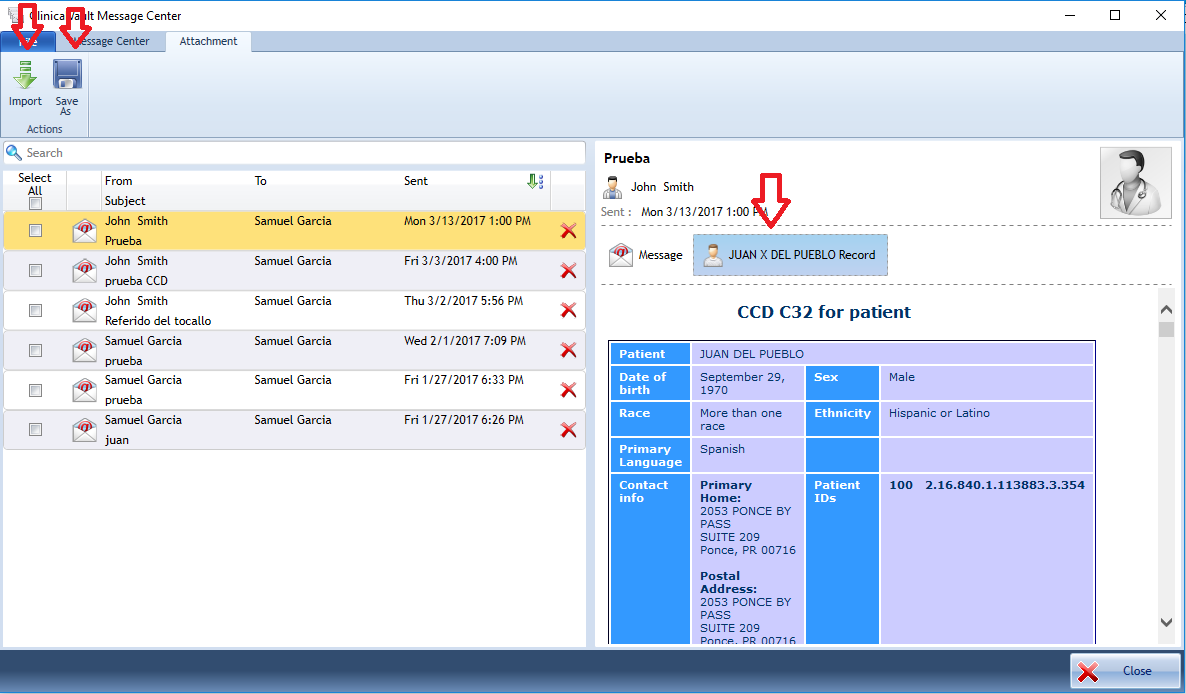
Task: Click envelope icon of the juan message
Action: point(84,430)
